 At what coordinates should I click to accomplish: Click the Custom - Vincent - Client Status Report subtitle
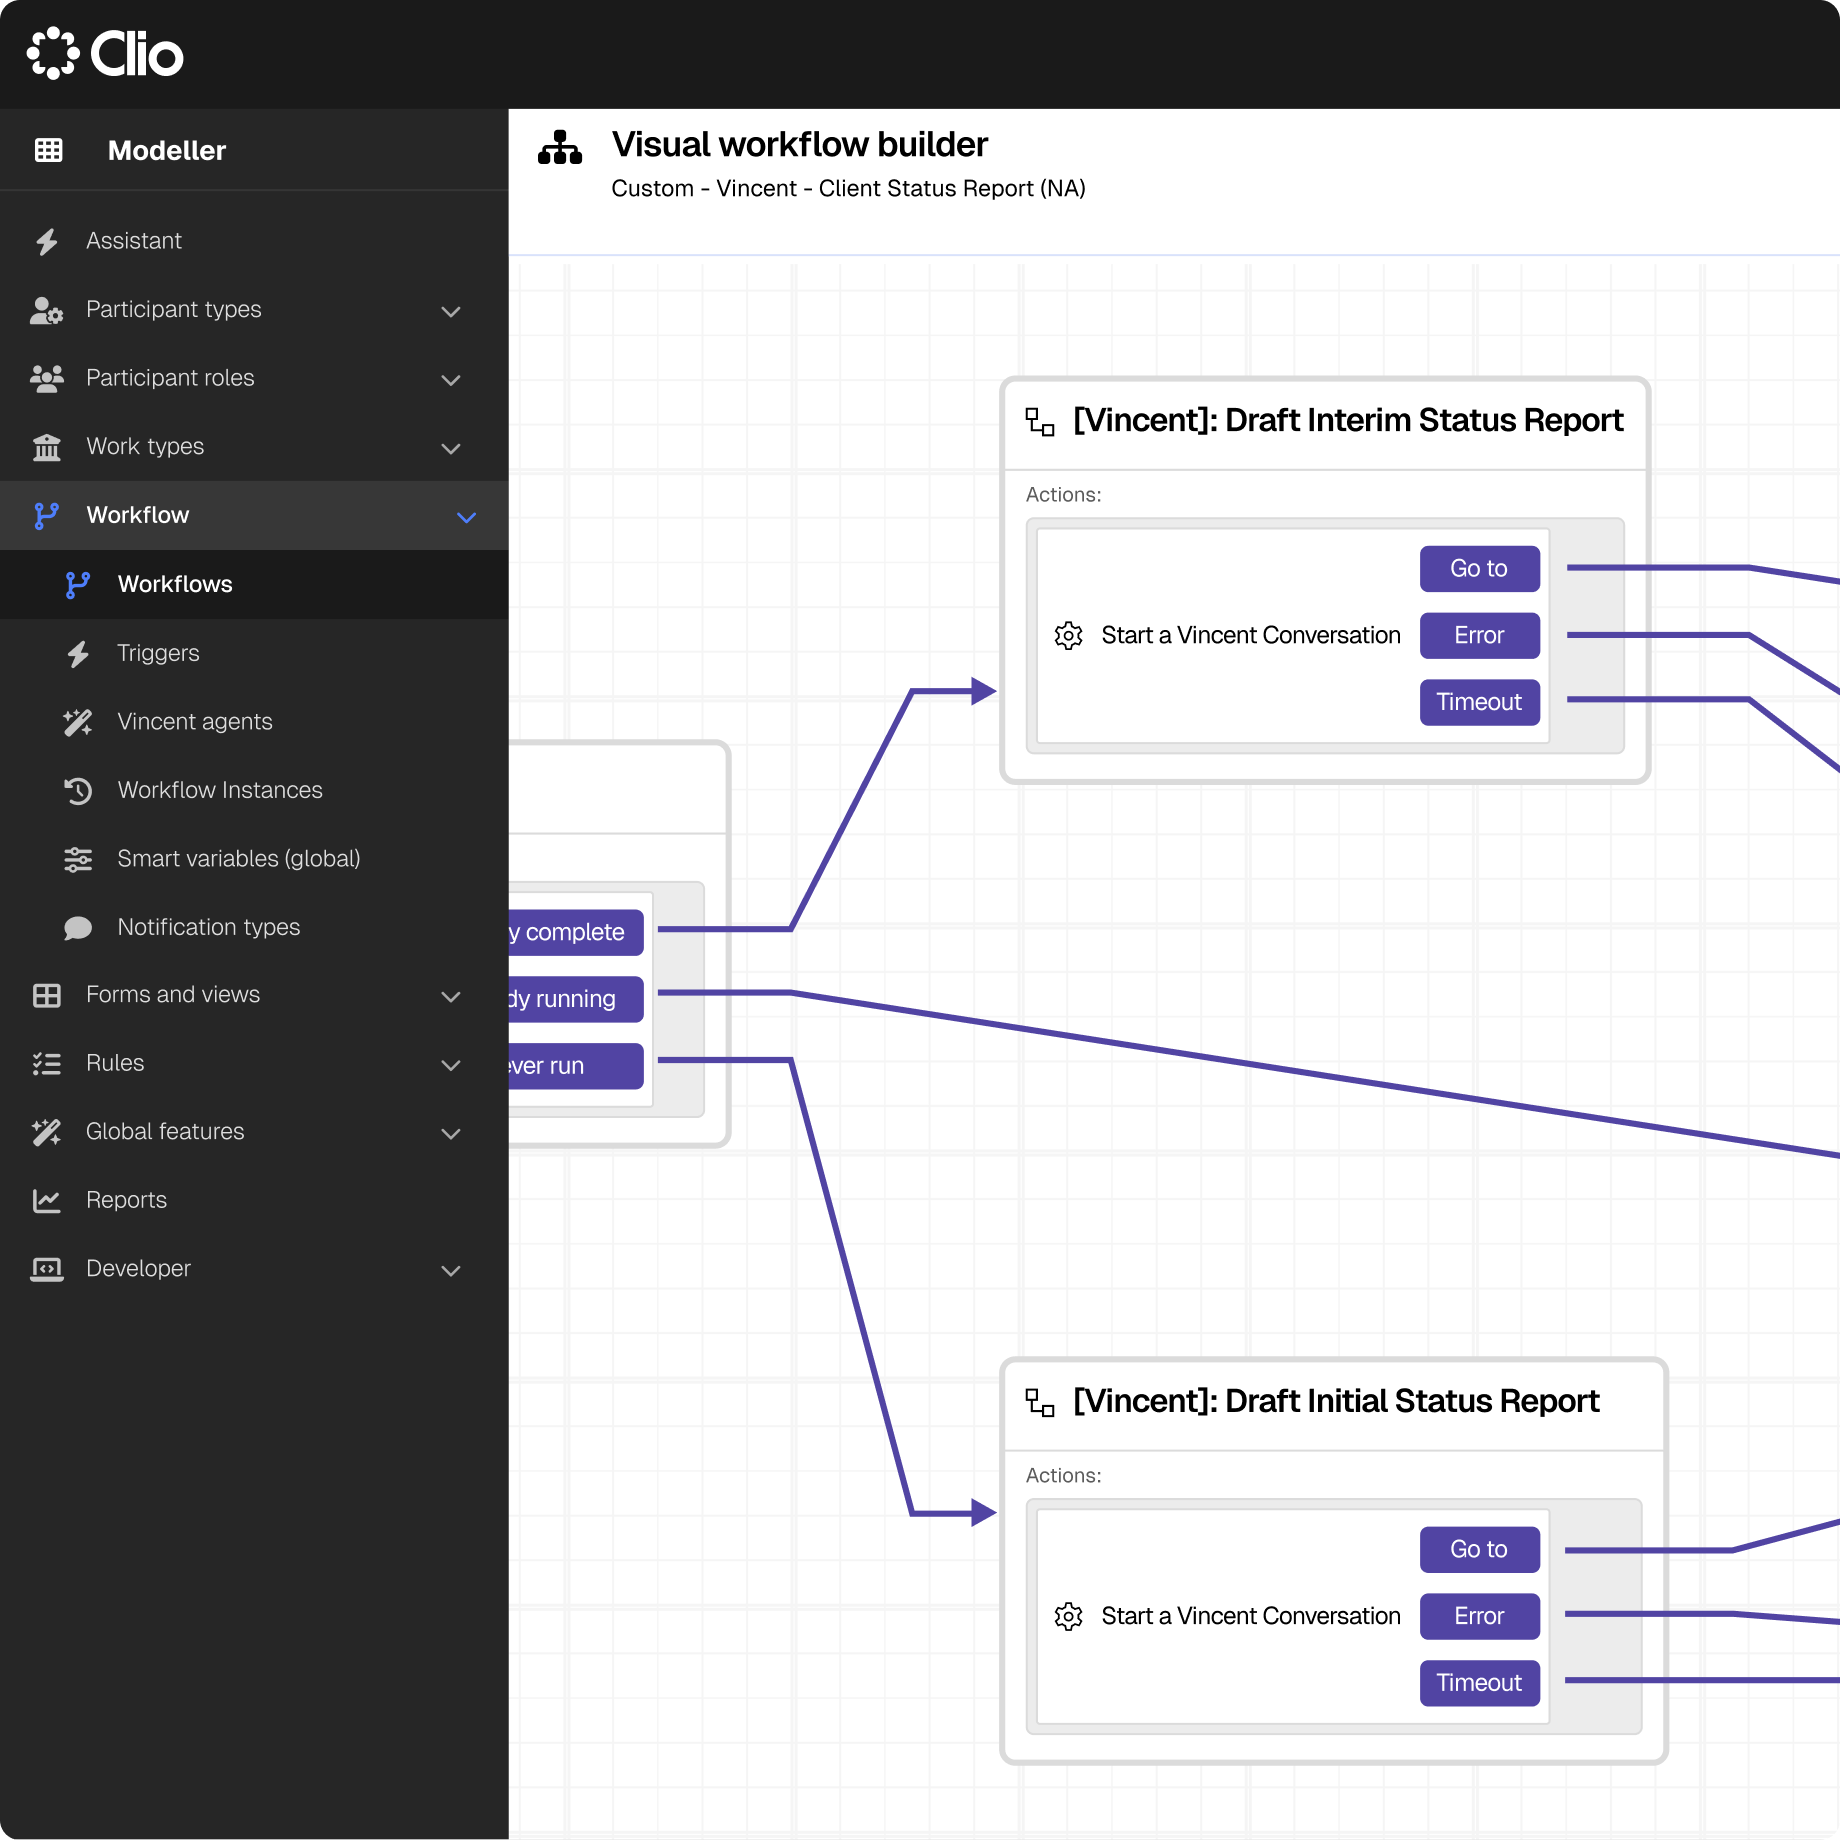pos(848,189)
